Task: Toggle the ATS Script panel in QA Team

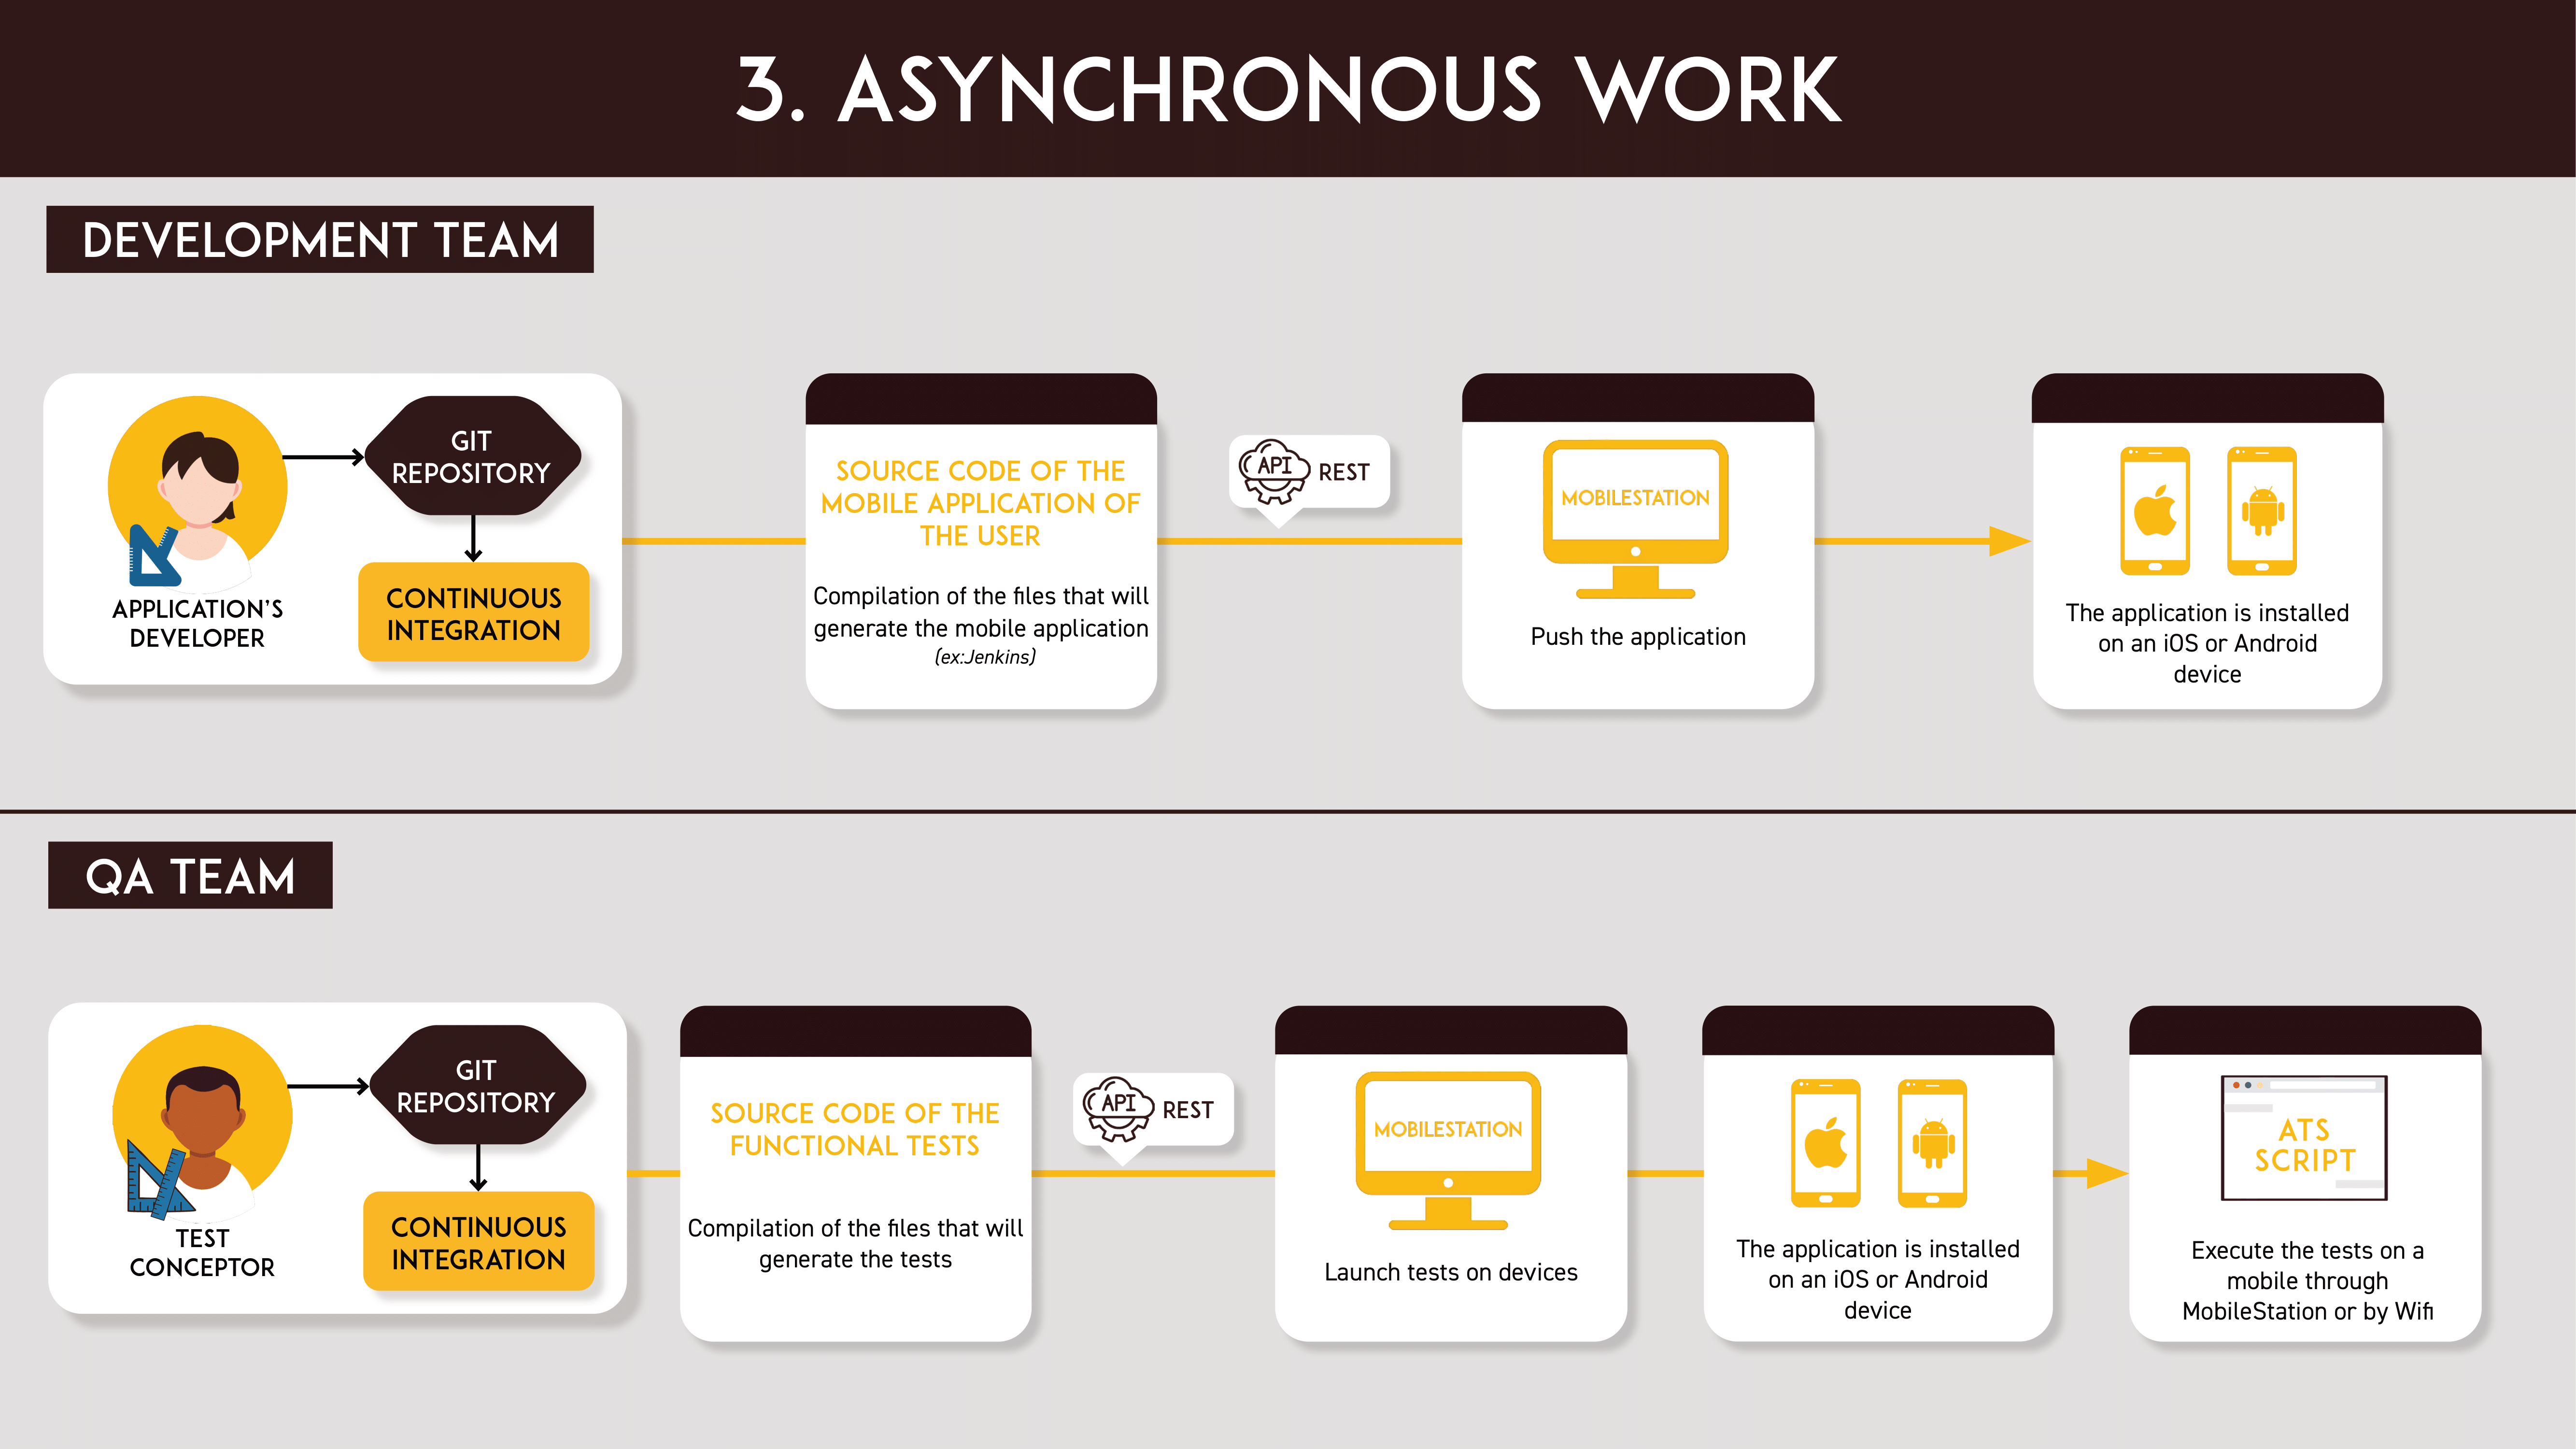Action: click(2300, 1168)
